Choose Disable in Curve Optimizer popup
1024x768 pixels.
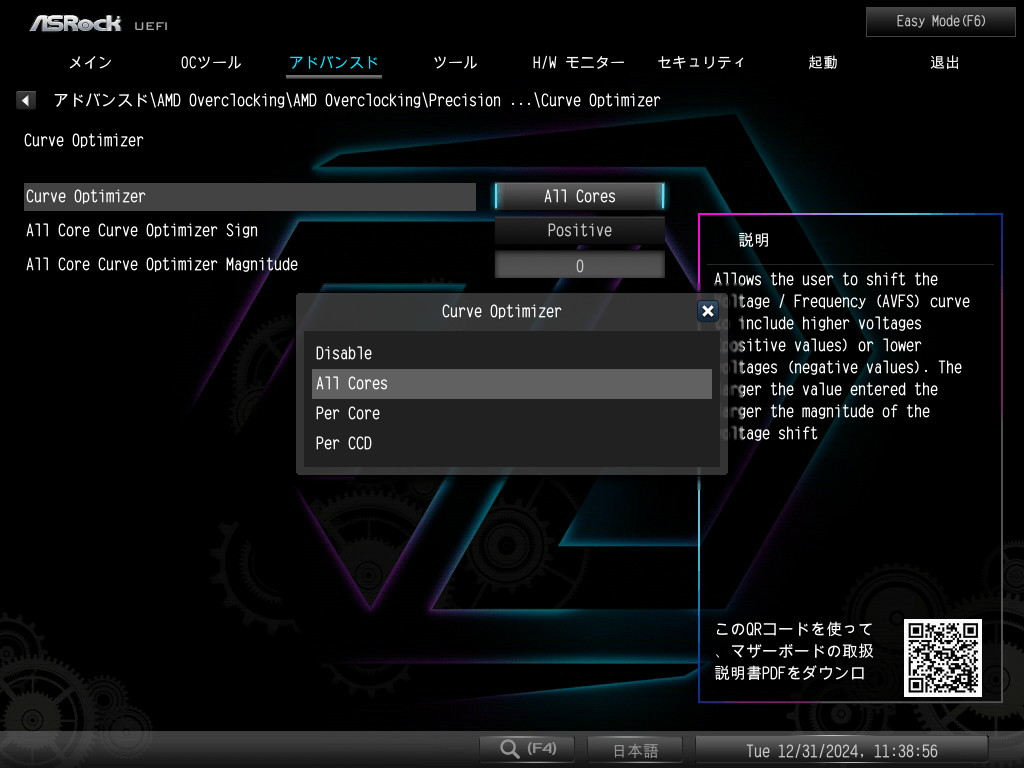[x=511, y=353]
